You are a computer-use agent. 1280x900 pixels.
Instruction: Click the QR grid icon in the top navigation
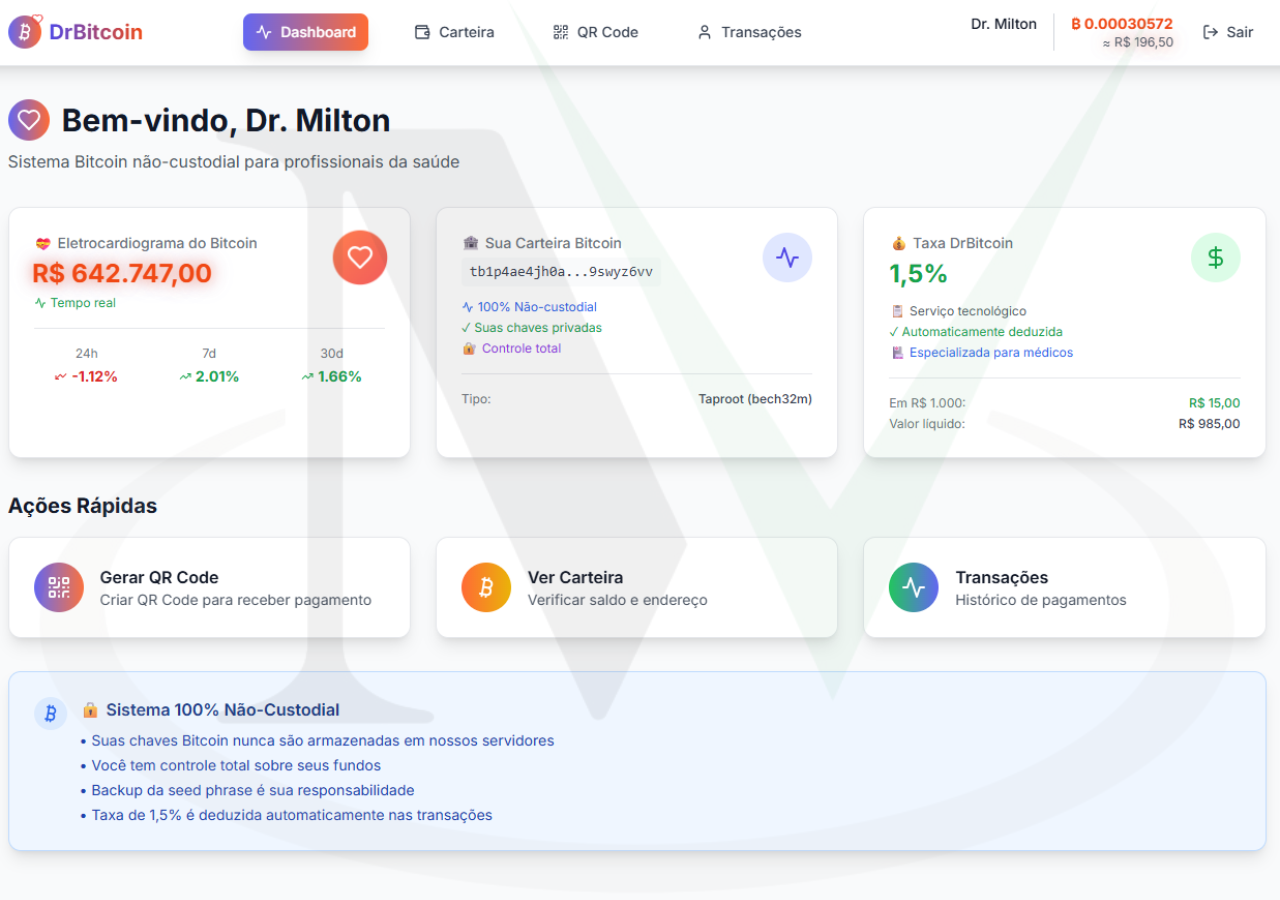pyautogui.click(x=560, y=32)
